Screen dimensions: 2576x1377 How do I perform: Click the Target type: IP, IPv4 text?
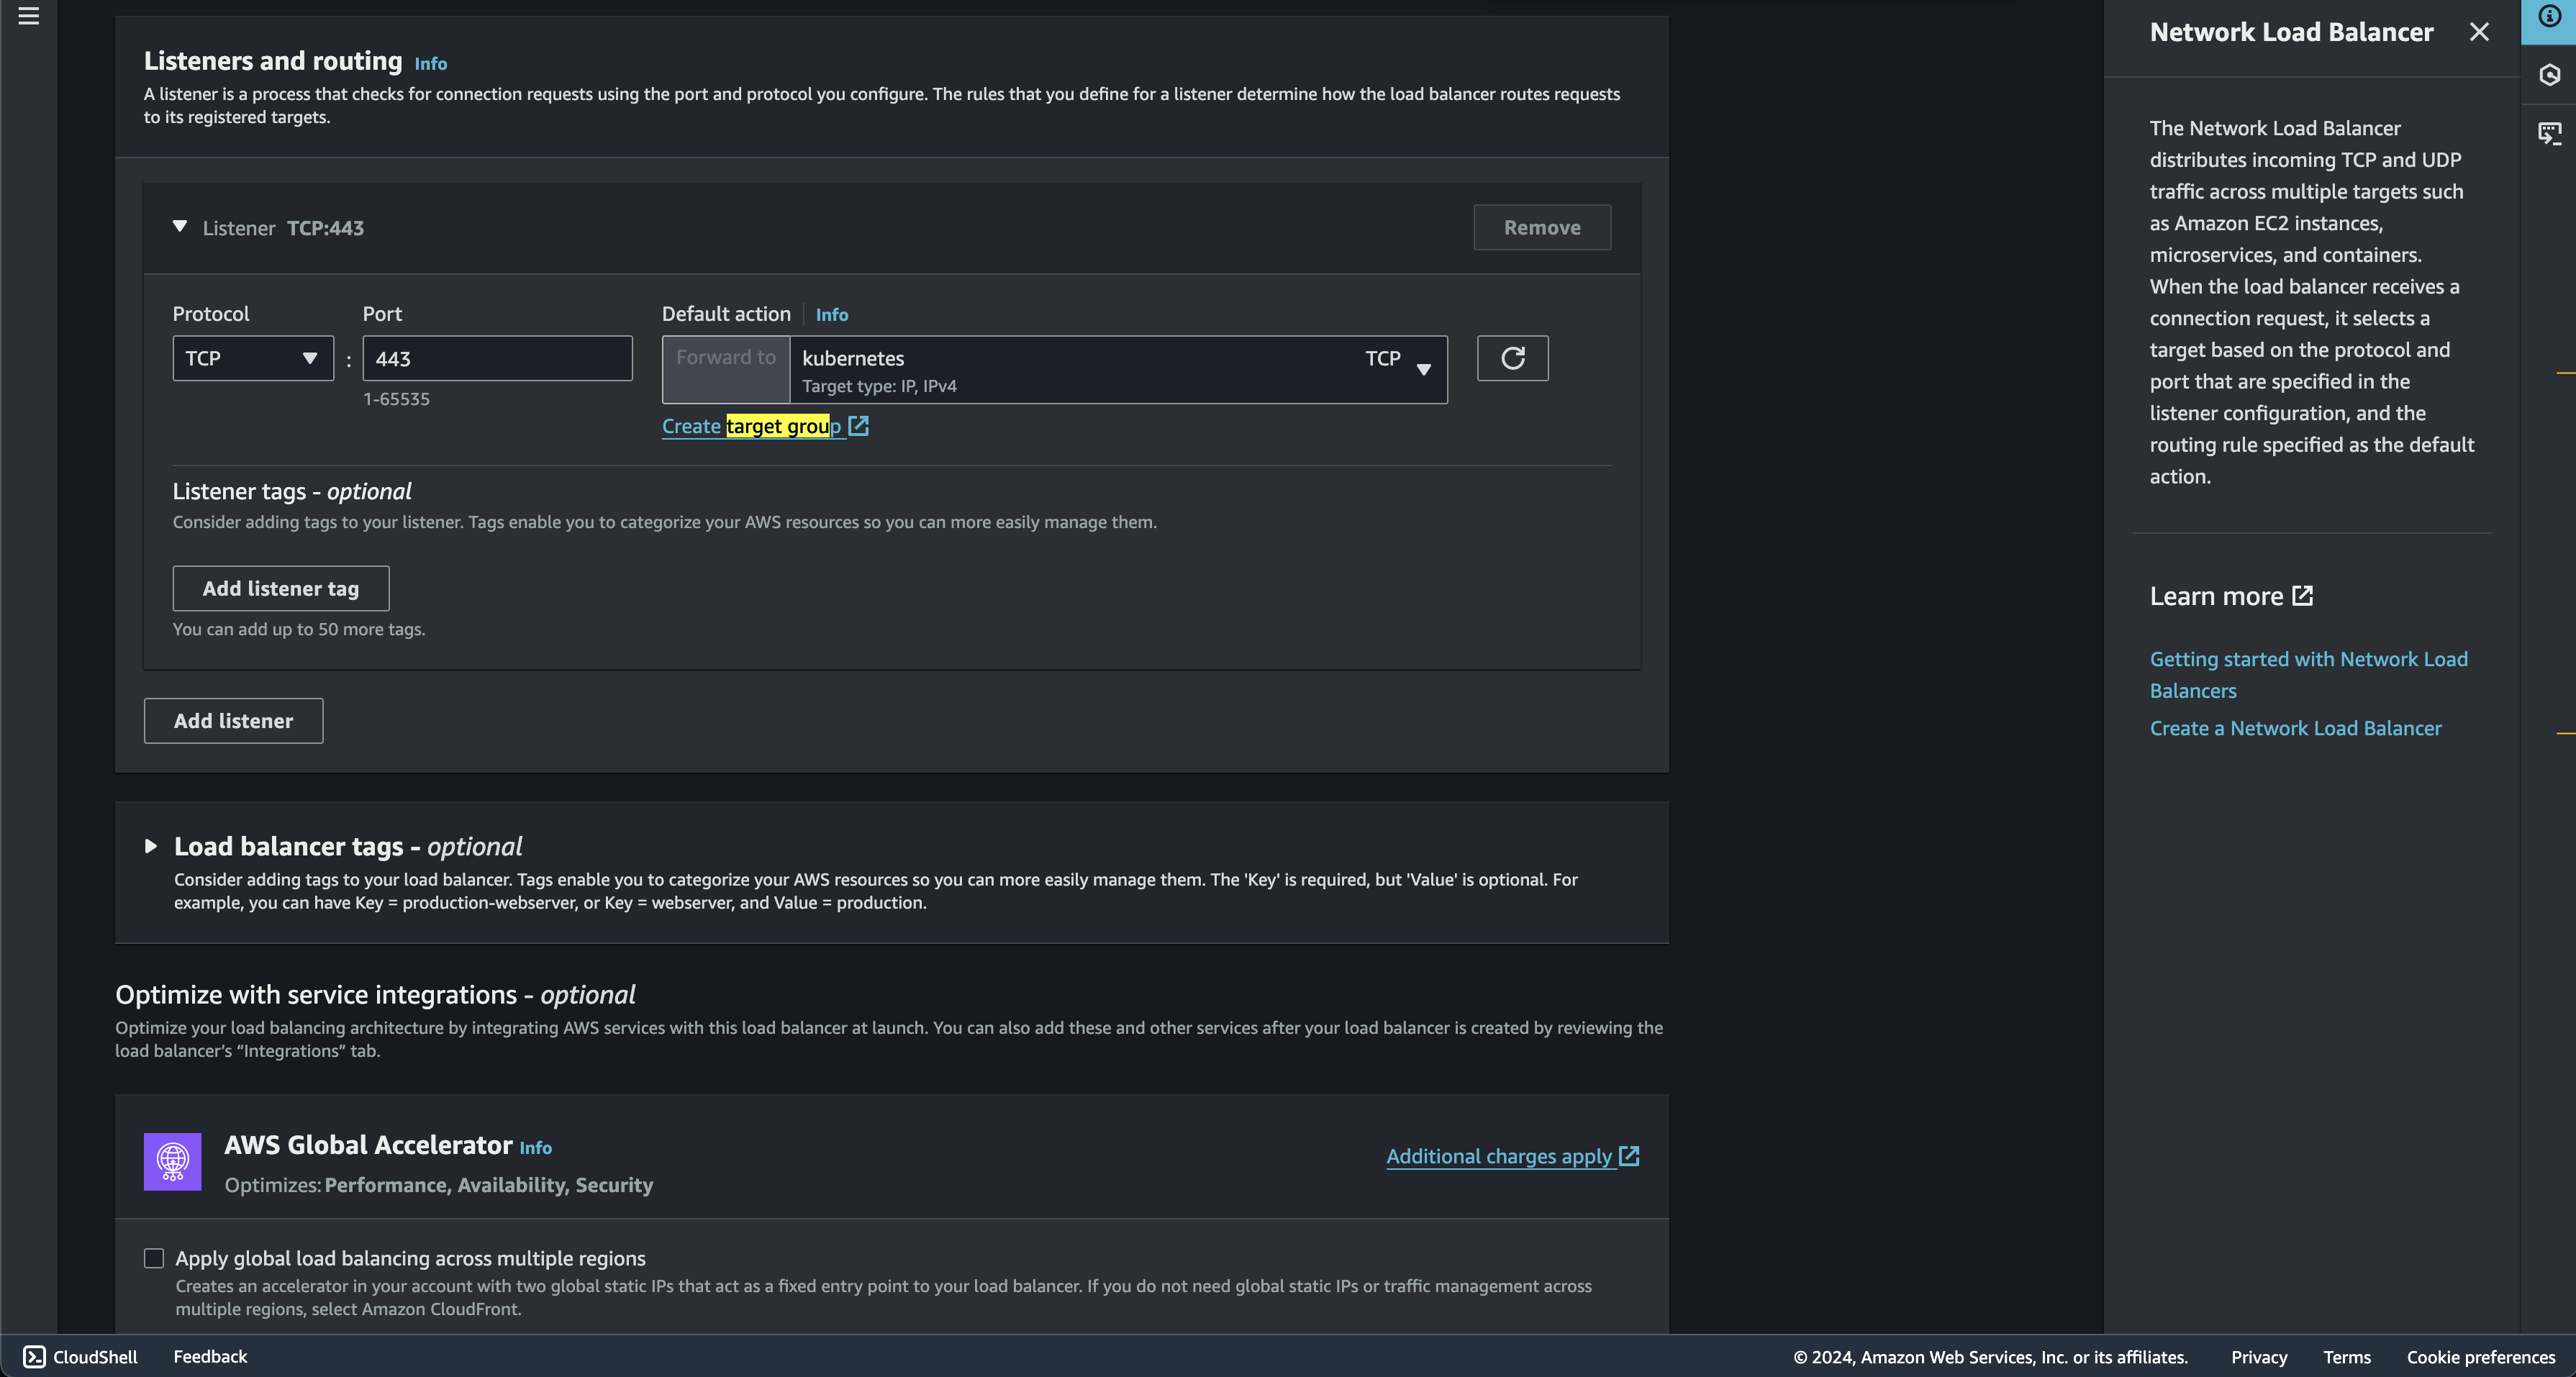(879, 386)
